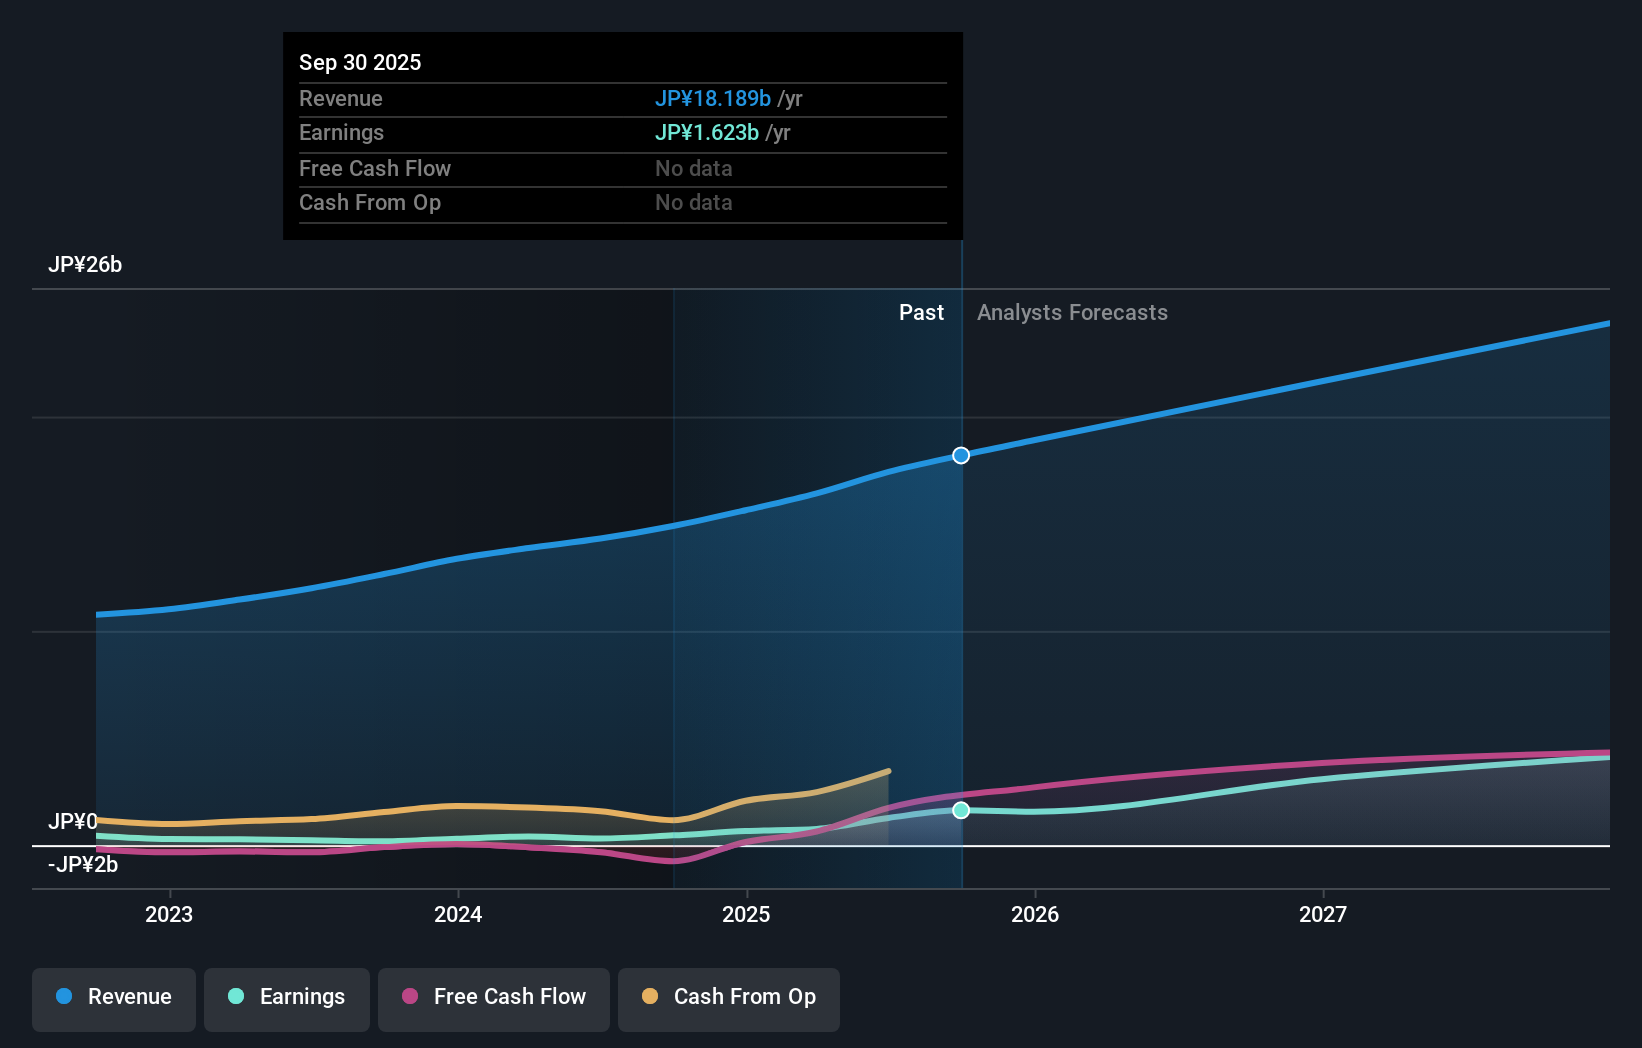Switch to the Analysts Forecasts section

click(x=1072, y=312)
